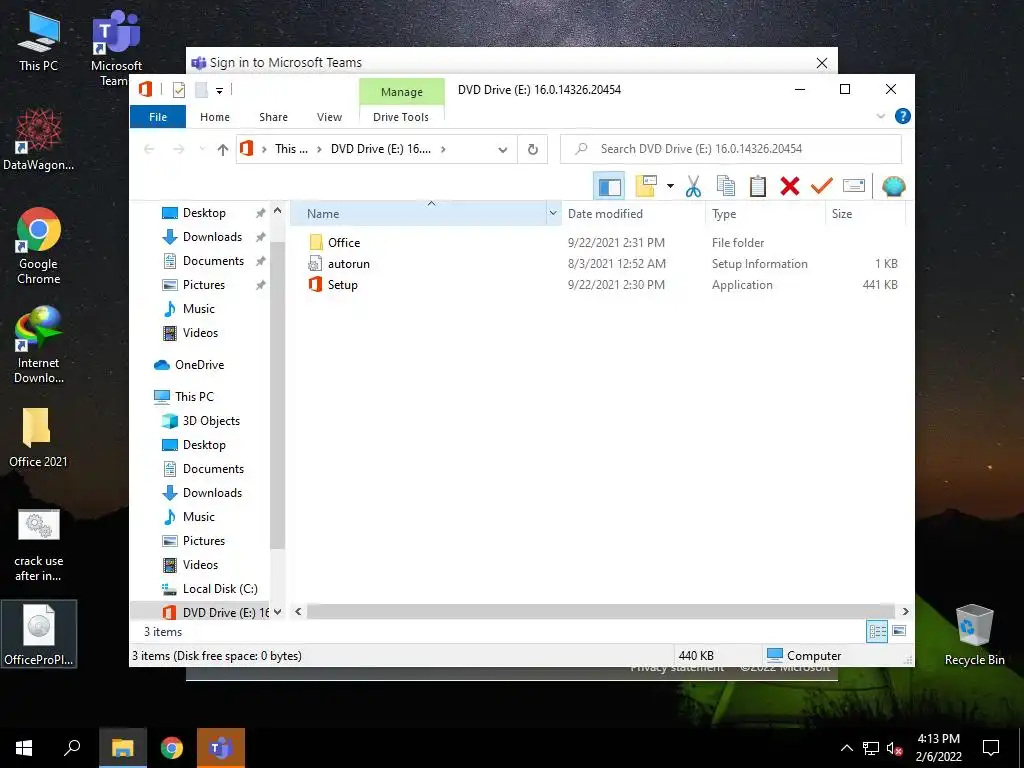Sort by Date modified column
1024x768 pixels.
pyautogui.click(x=633, y=214)
